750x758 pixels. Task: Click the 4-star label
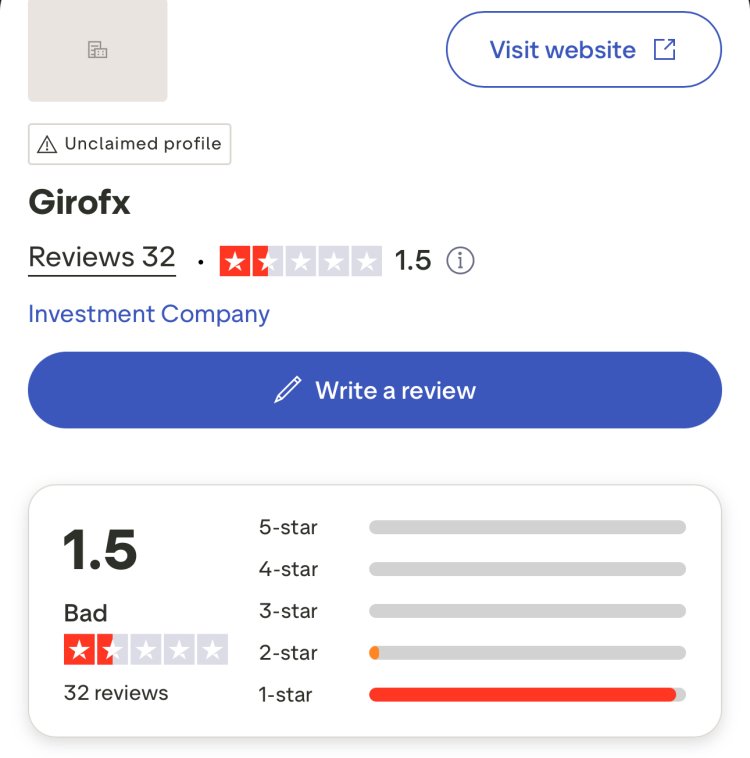click(x=288, y=569)
